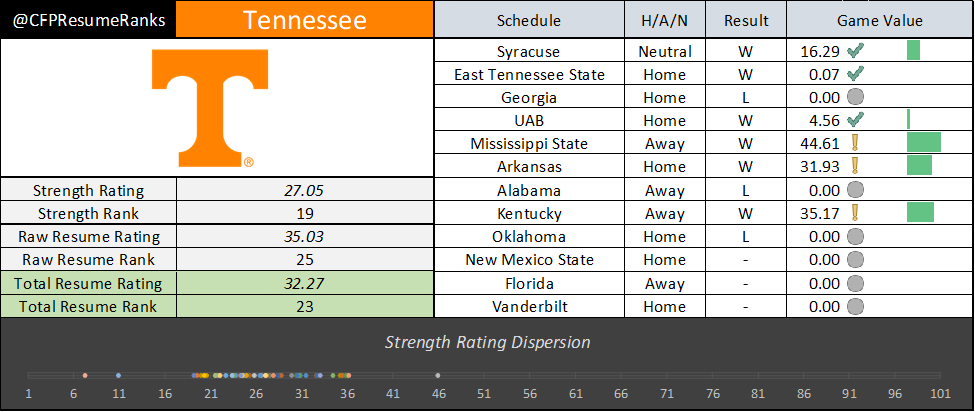Screen dimensions: 975x412
Task: Click the gray circle icon in Alabama row
Action: click(855, 190)
